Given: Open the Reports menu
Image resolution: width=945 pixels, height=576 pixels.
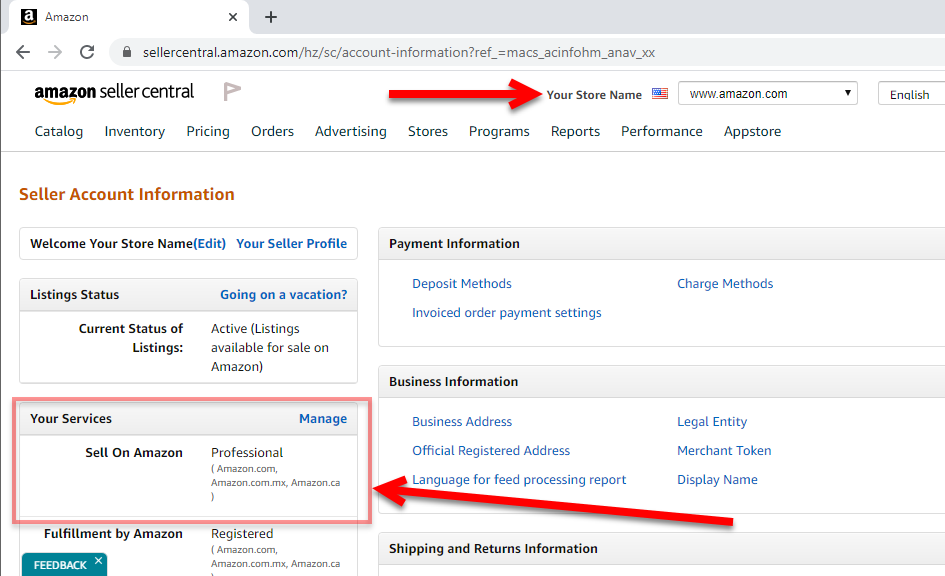Looking at the screenshot, I should tap(575, 131).
